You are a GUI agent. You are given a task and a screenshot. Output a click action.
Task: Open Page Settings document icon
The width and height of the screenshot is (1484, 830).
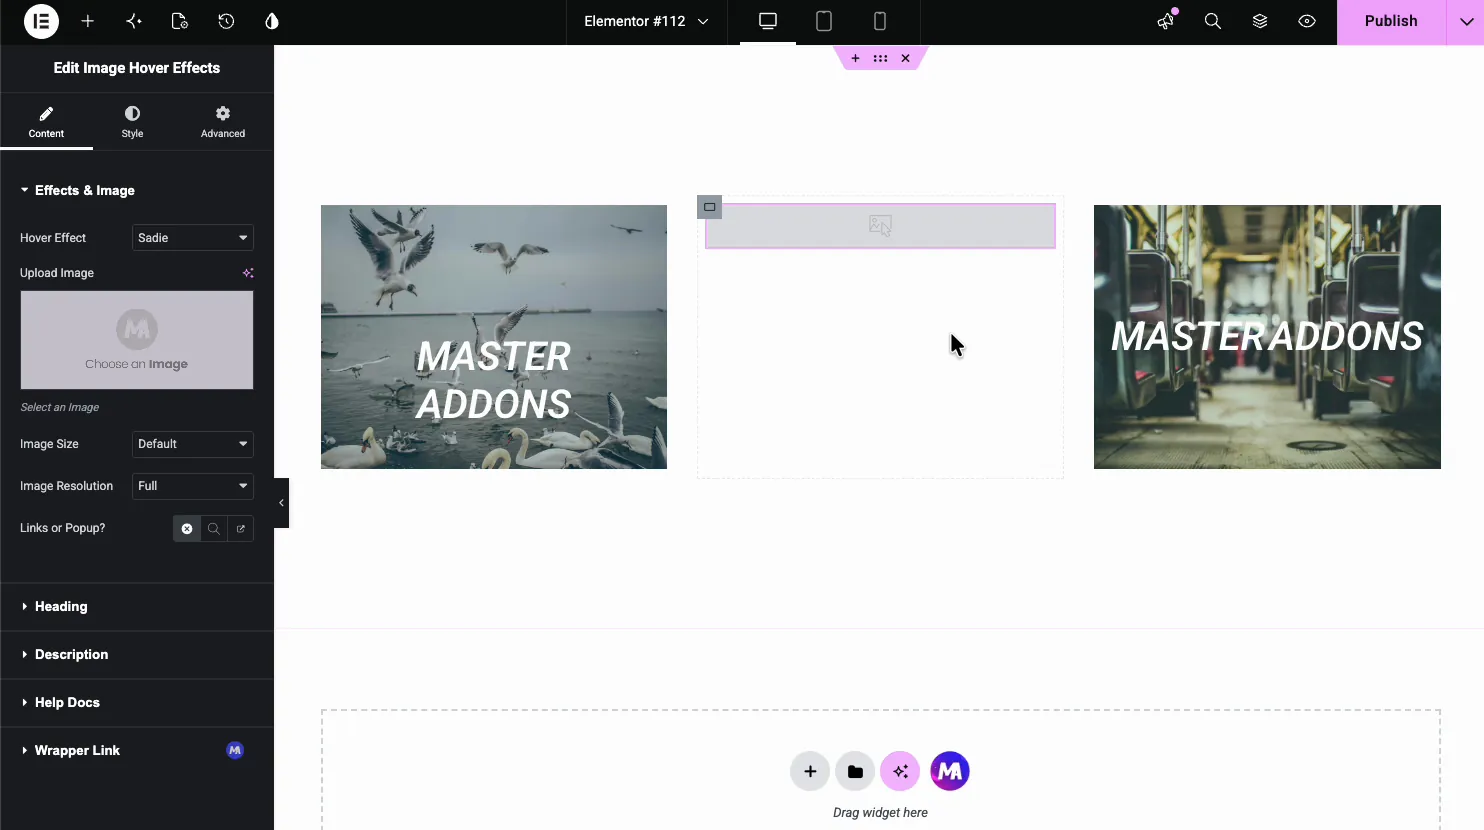tap(180, 21)
